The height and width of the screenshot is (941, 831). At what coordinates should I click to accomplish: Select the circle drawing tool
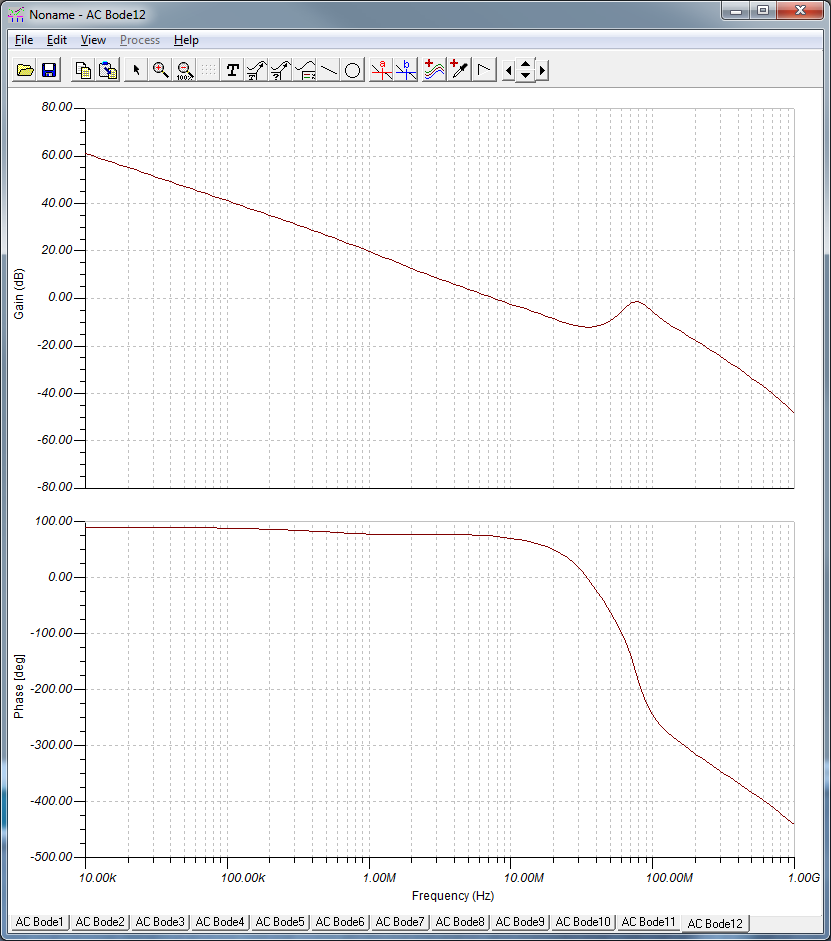(353, 70)
